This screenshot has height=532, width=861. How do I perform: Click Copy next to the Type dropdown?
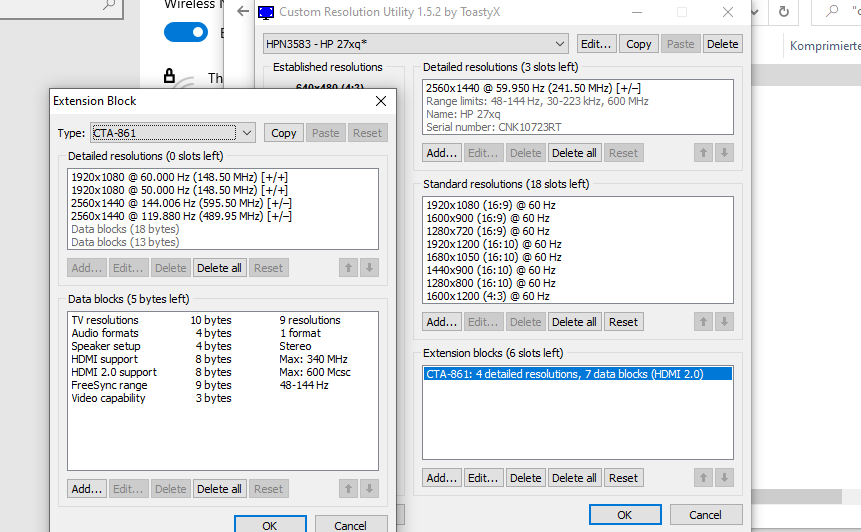pyautogui.click(x=284, y=133)
